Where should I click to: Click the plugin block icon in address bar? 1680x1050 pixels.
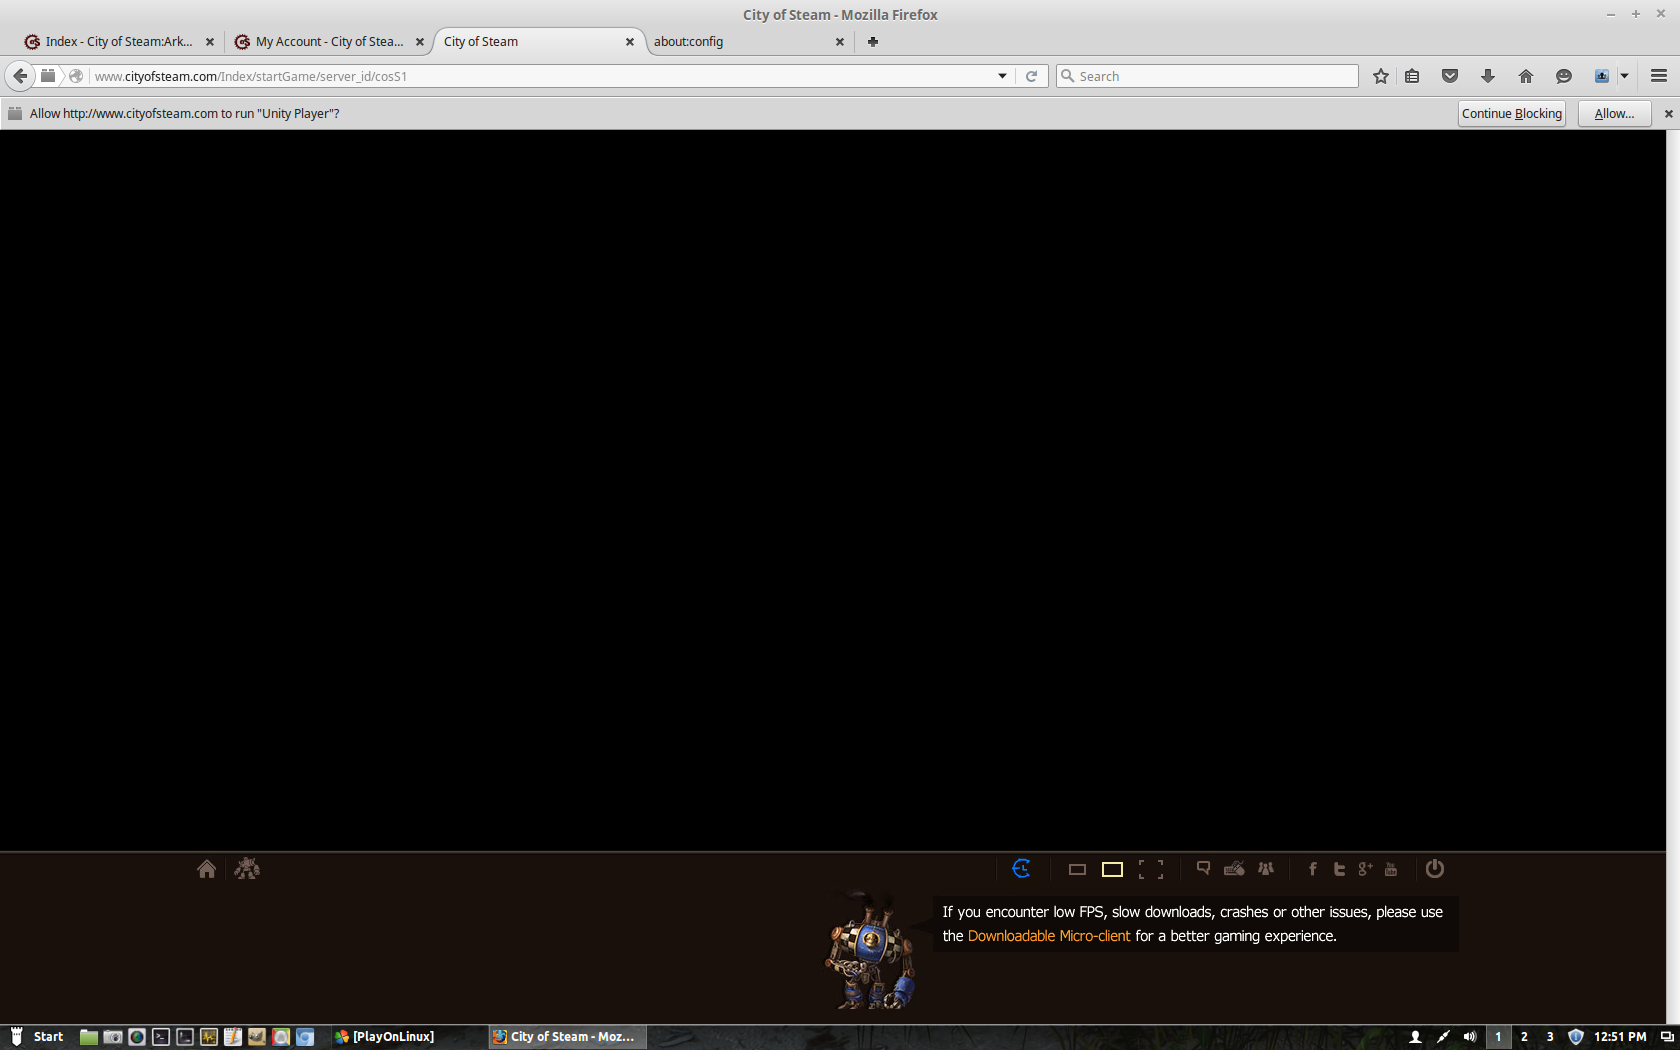click(x=48, y=76)
